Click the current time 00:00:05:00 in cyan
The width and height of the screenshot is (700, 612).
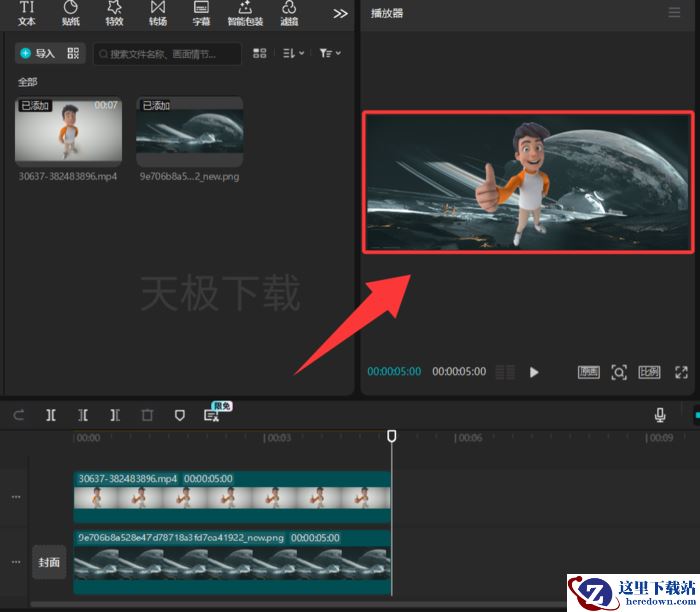click(394, 371)
